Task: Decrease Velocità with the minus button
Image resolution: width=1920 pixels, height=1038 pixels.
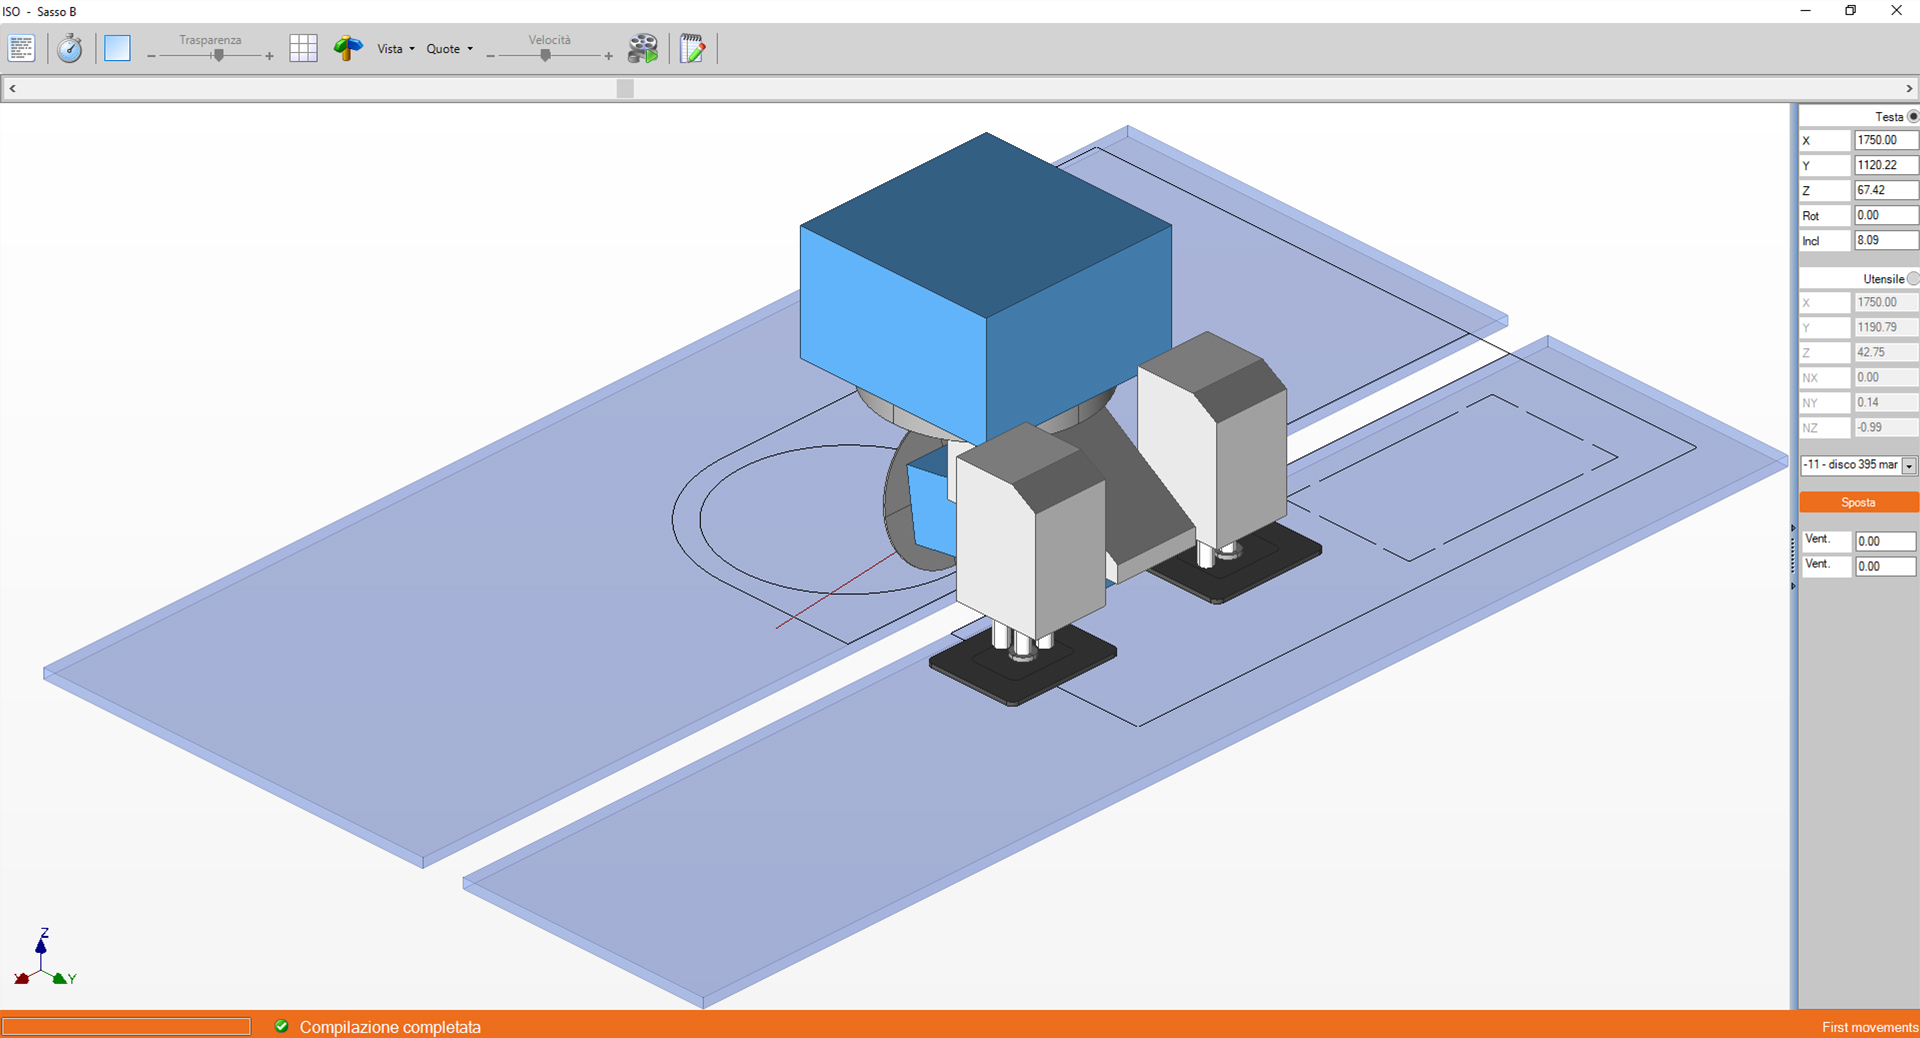Action: (x=490, y=56)
